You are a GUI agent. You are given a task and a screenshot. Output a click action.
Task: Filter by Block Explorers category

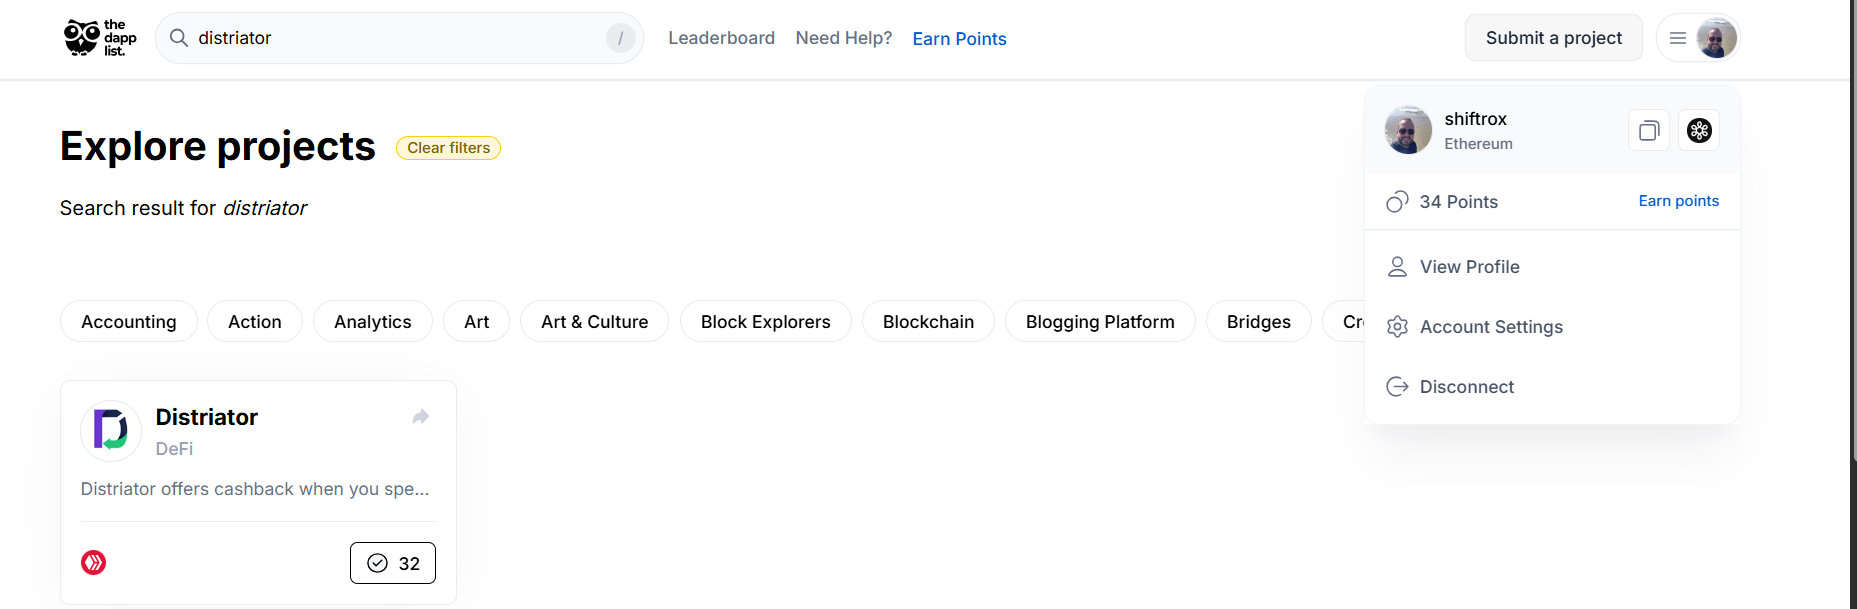coord(766,322)
